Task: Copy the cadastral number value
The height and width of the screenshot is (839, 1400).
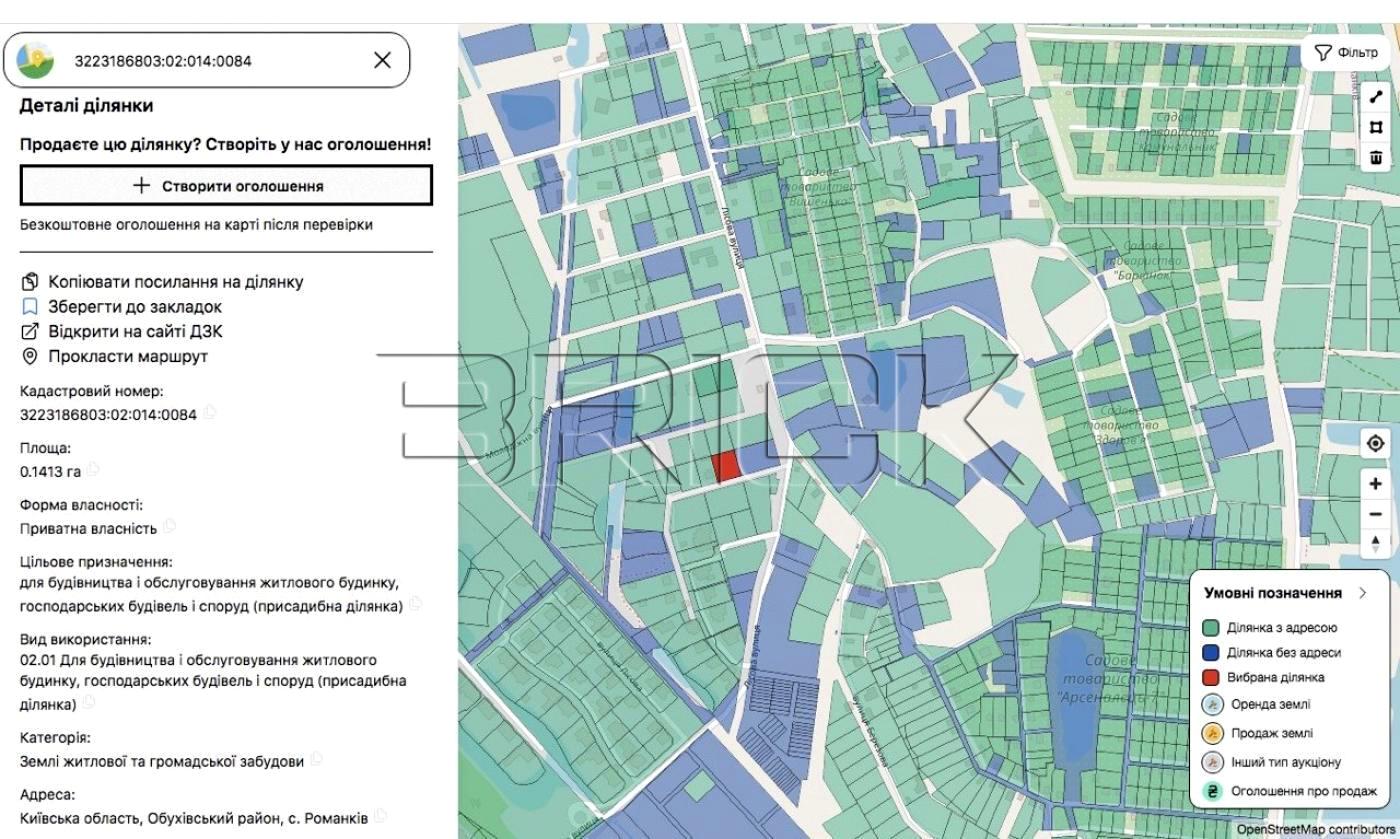Action: tap(210, 412)
